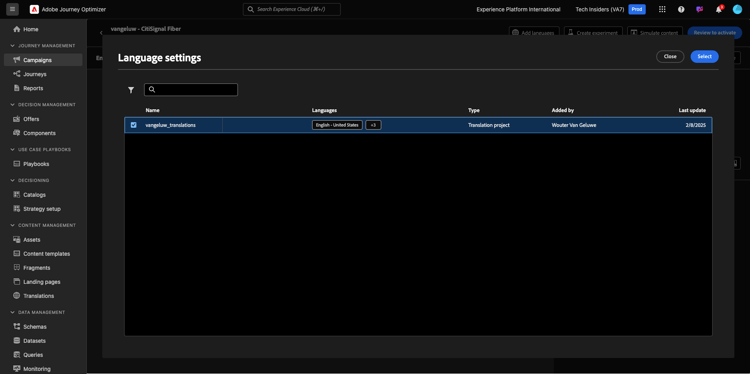Click the 2/8/2025 date cell
750x374 pixels.
point(696,125)
